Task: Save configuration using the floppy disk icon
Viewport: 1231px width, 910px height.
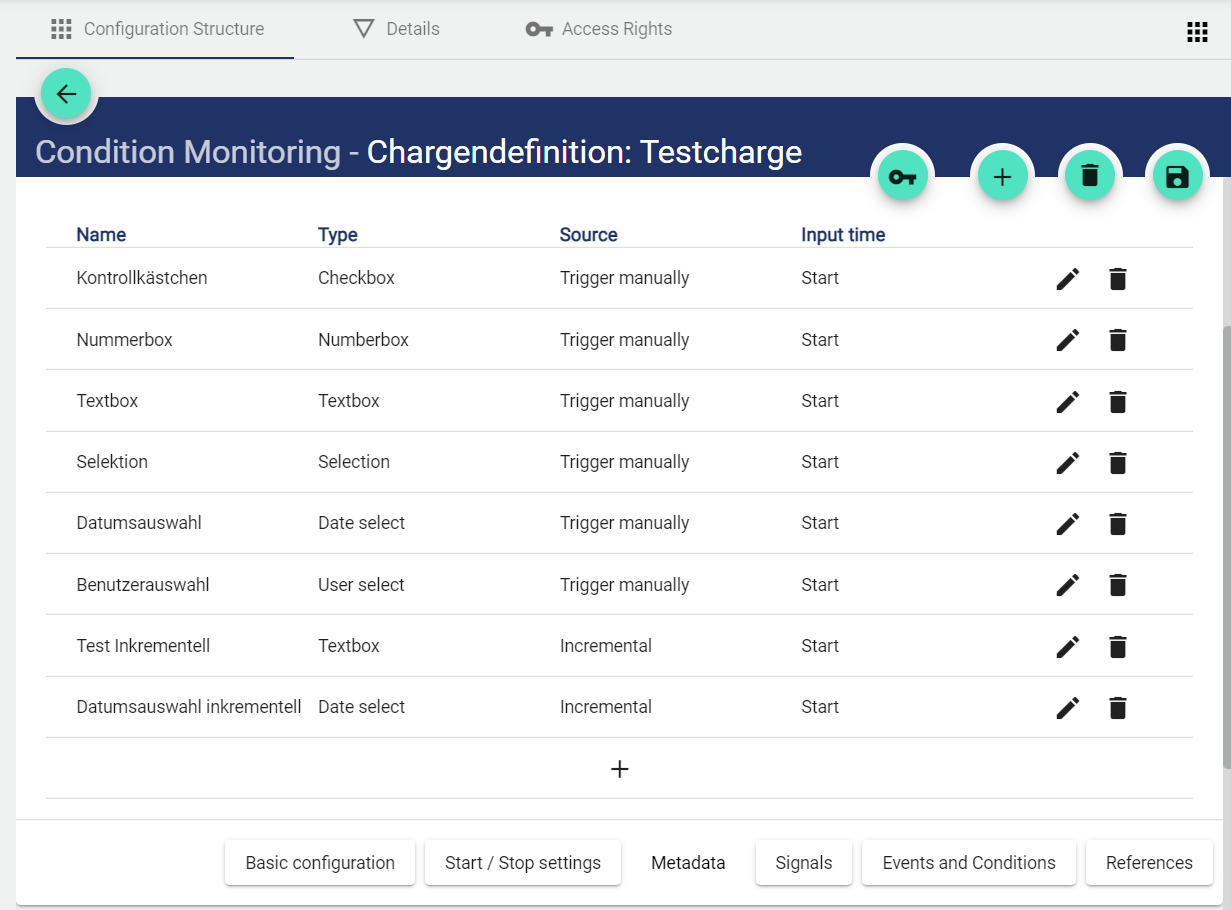Action: pyautogui.click(x=1177, y=177)
